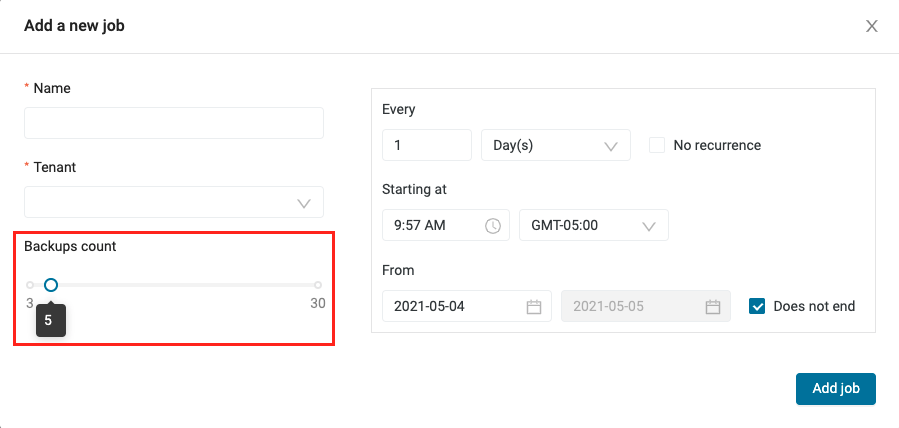The height and width of the screenshot is (428, 899).
Task: Enable the No recurrence checkbox
Action: tap(657, 145)
